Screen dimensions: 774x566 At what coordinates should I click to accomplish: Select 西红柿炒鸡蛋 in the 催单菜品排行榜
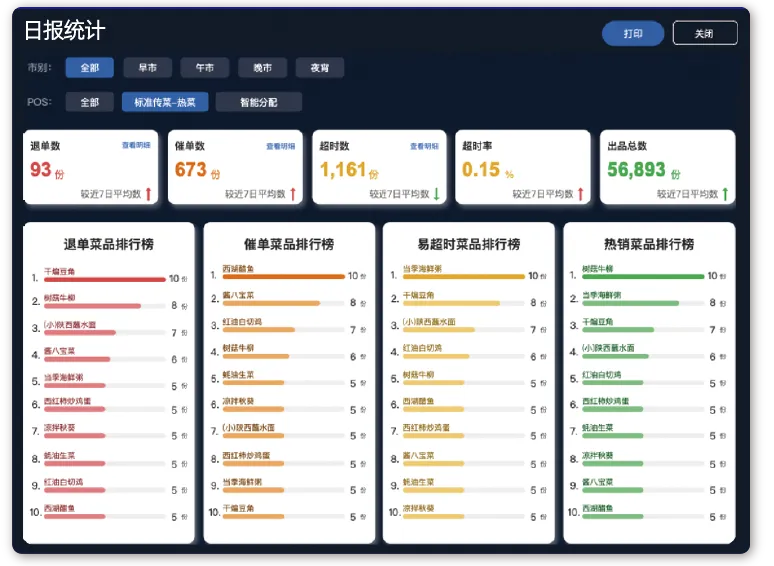[x=246, y=455]
